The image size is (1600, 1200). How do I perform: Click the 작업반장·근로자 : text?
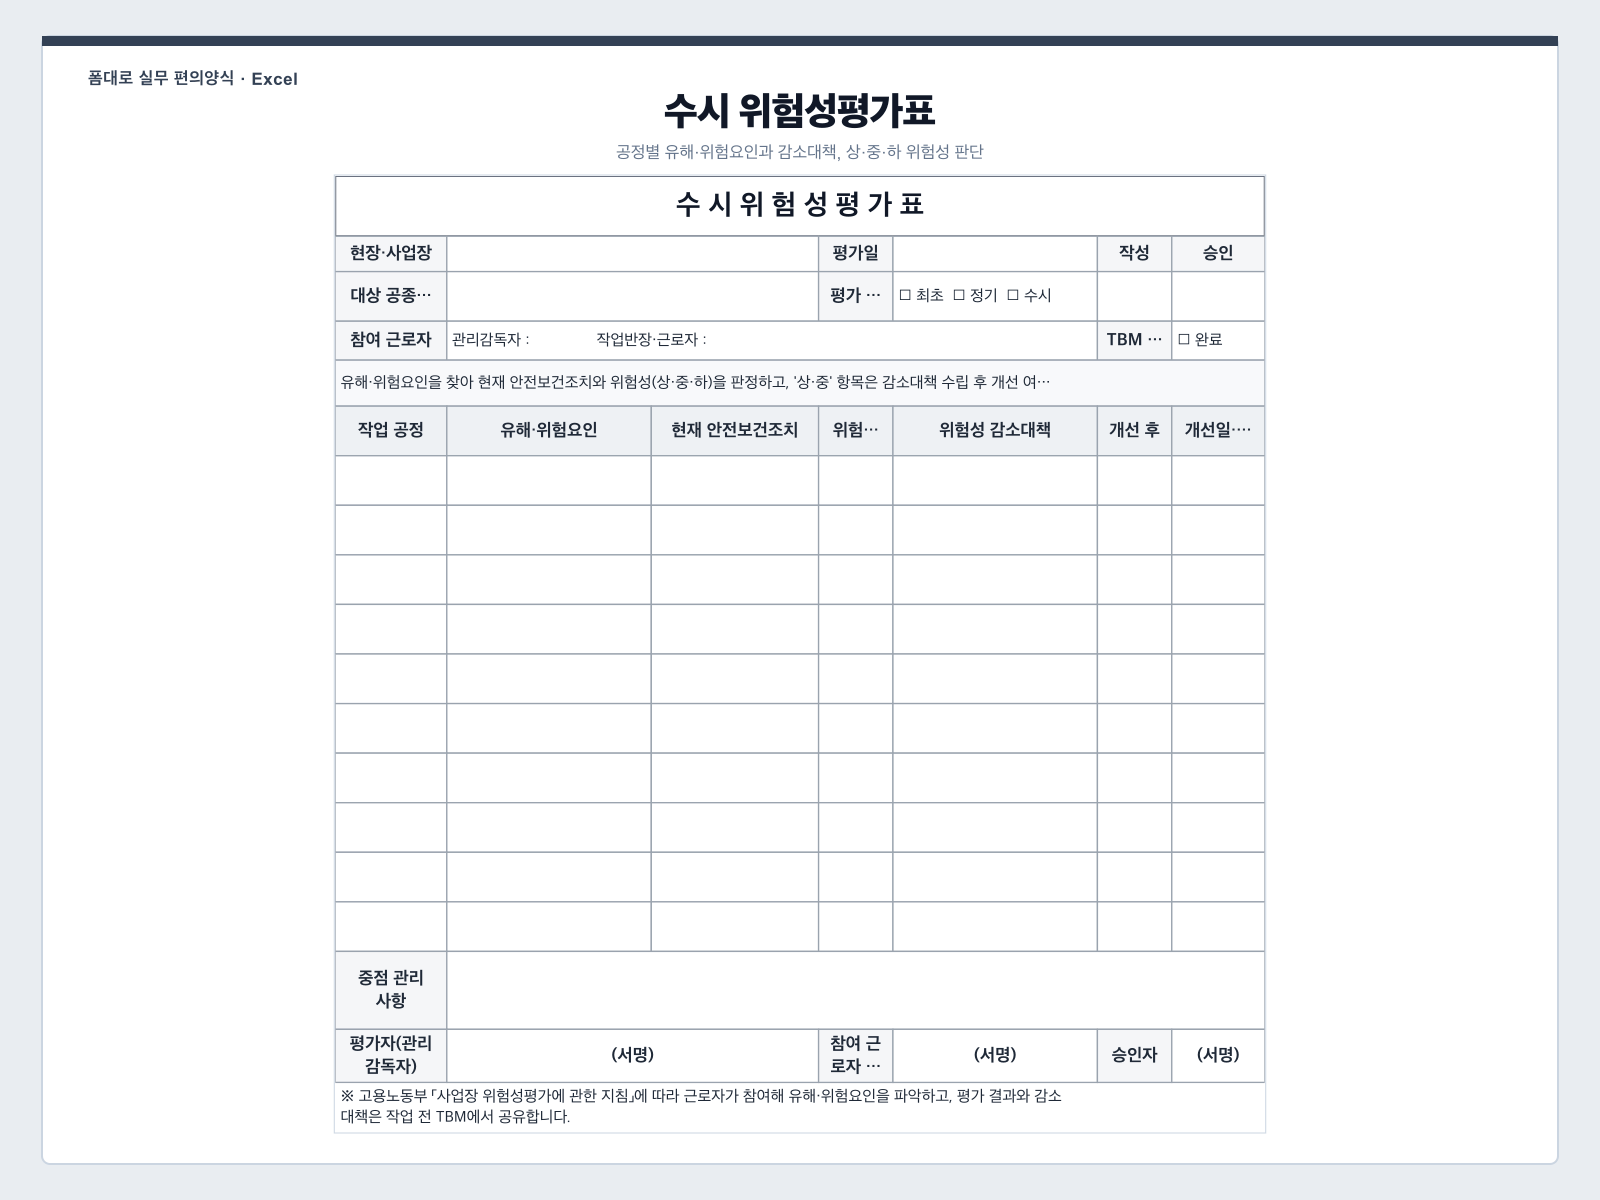651,340
